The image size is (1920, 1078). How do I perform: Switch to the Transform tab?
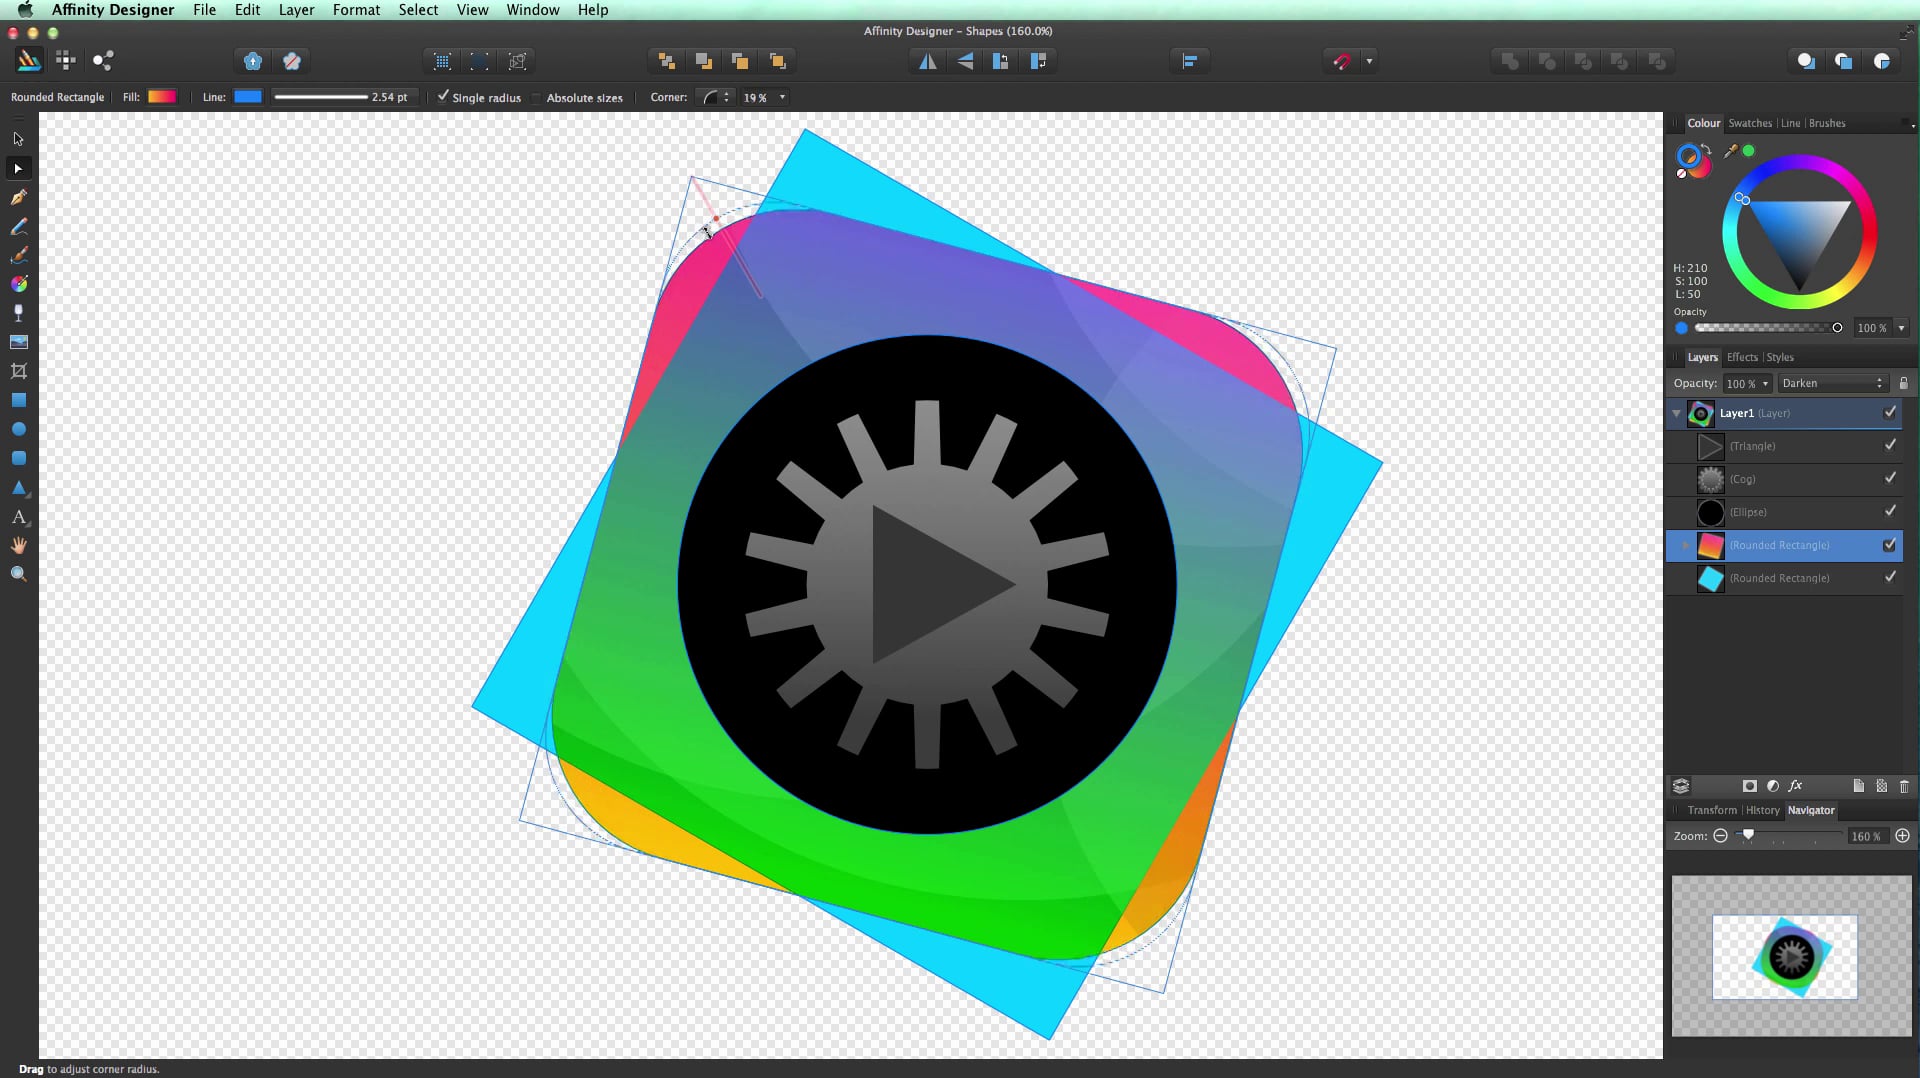click(x=1711, y=810)
